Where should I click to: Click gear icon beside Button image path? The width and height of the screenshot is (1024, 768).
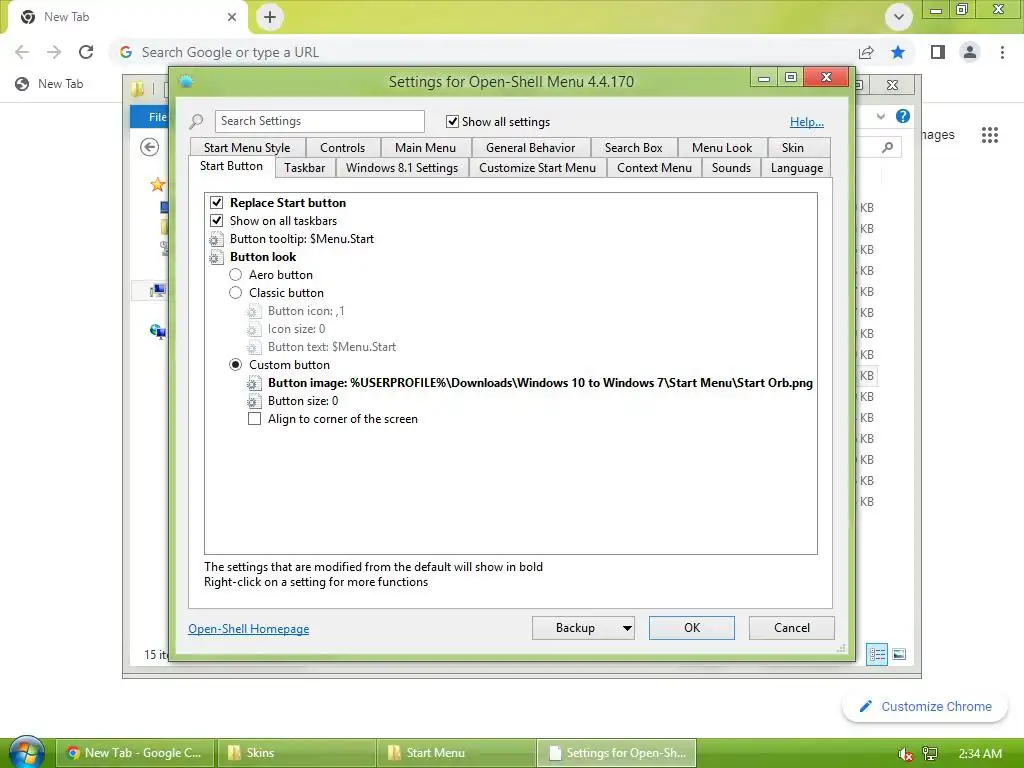pyautogui.click(x=254, y=383)
